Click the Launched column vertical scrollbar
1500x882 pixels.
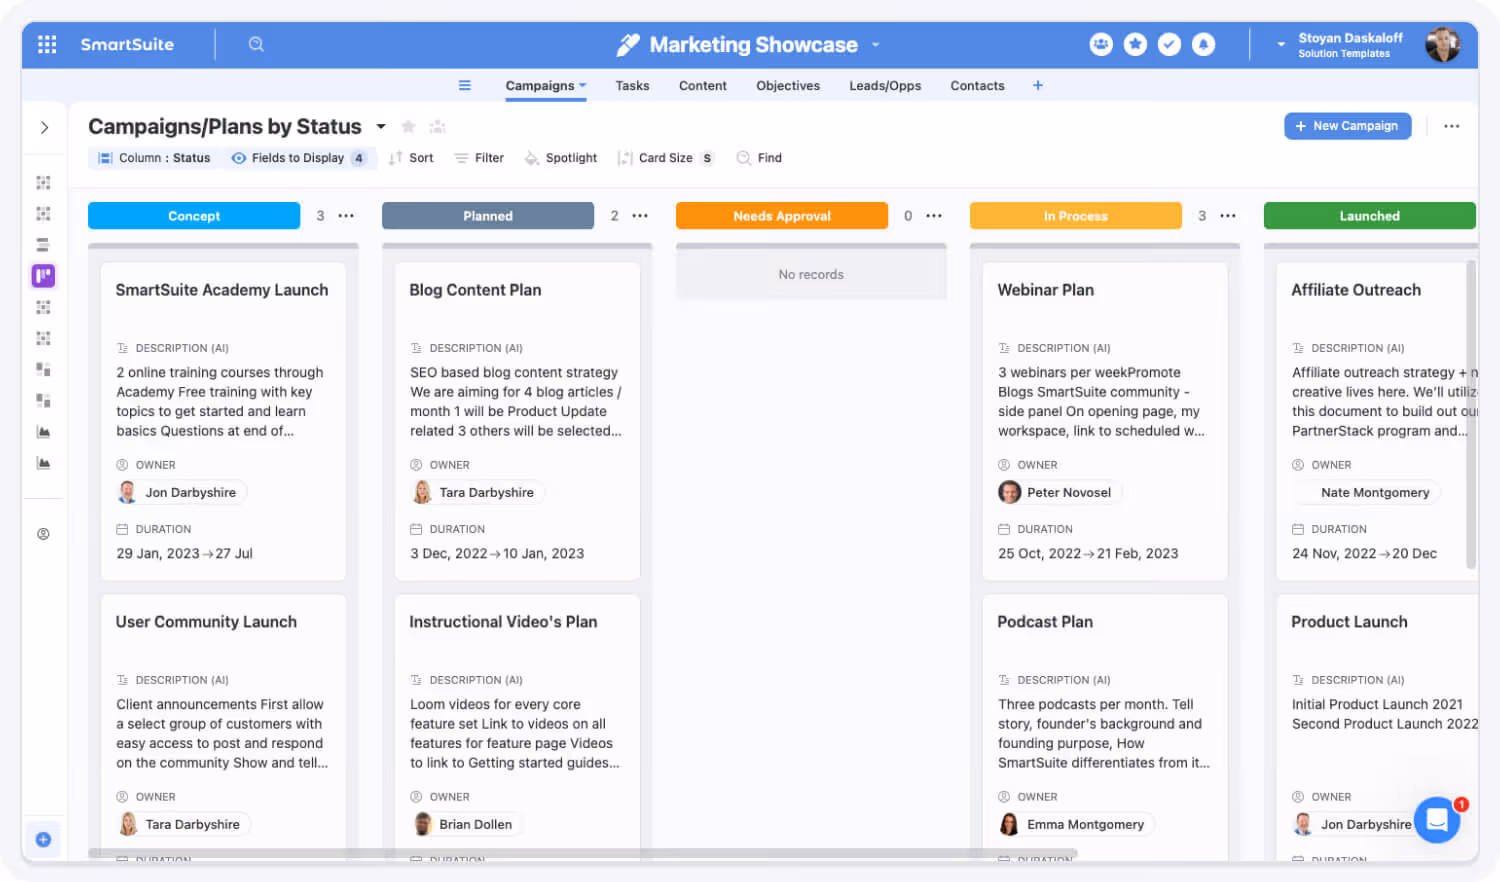(1471, 415)
